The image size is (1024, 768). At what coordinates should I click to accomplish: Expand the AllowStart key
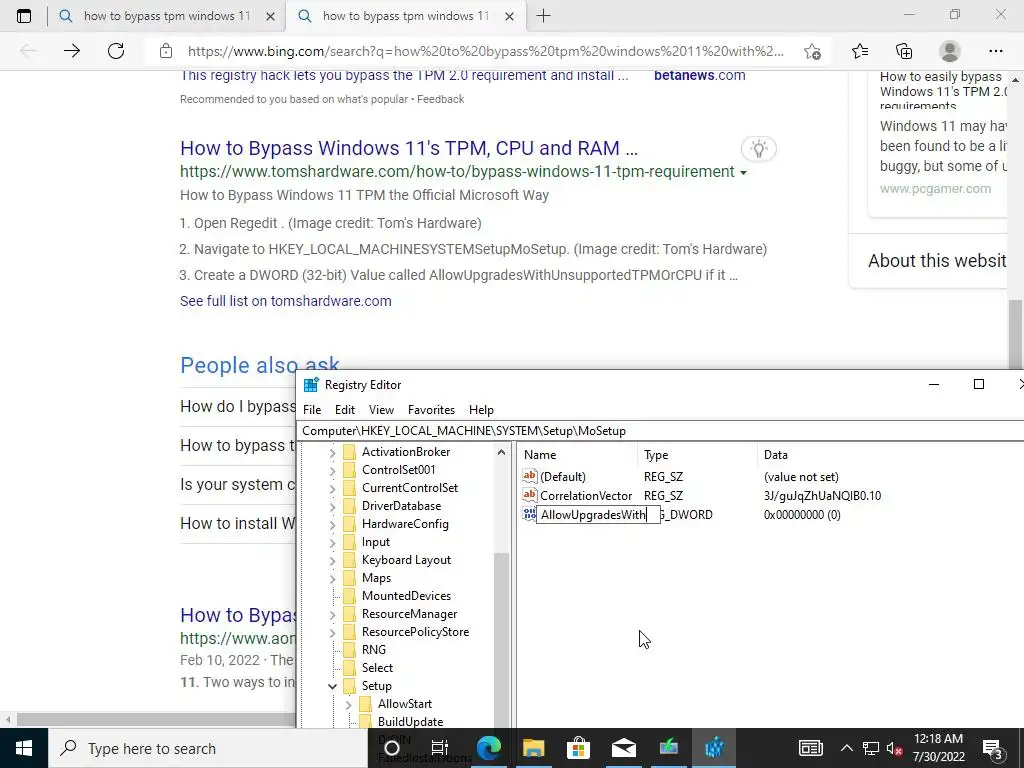[348, 704]
